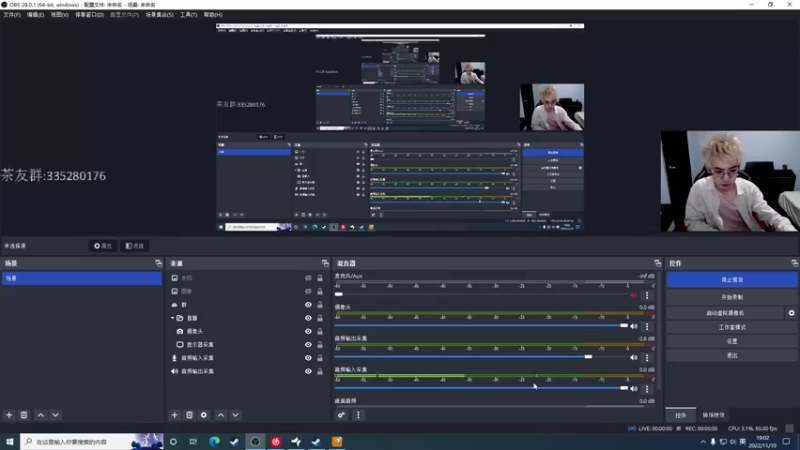Mute the 音频输出采集 channel
The image size is (800, 450).
pos(634,358)
